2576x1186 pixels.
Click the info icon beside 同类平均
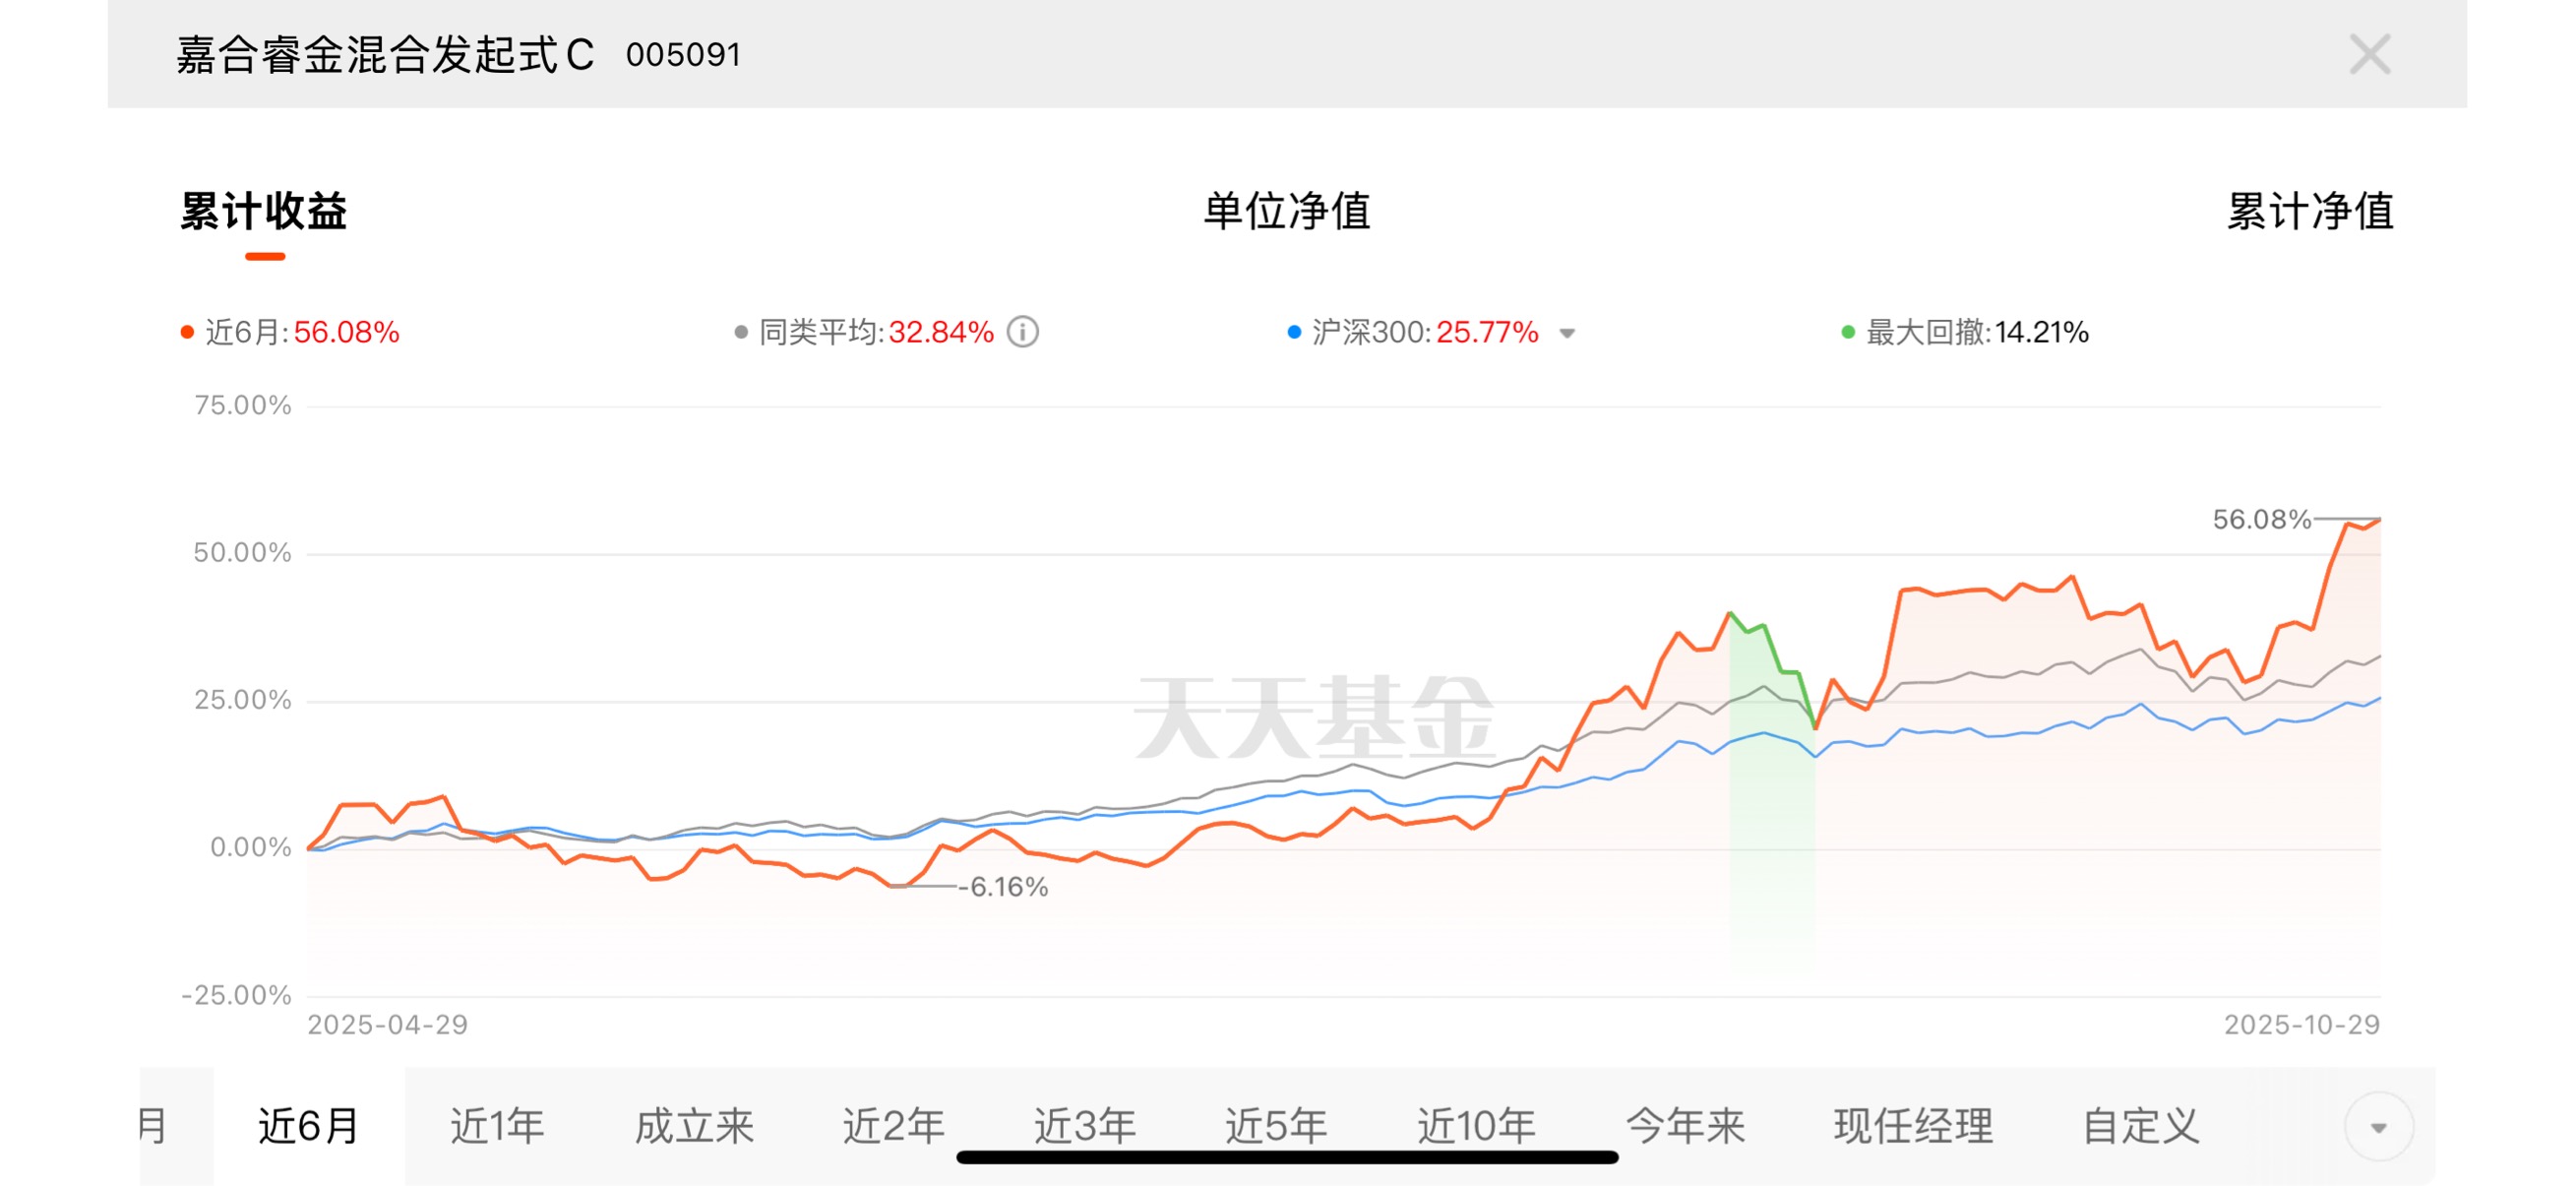(x=1022, y=332)
